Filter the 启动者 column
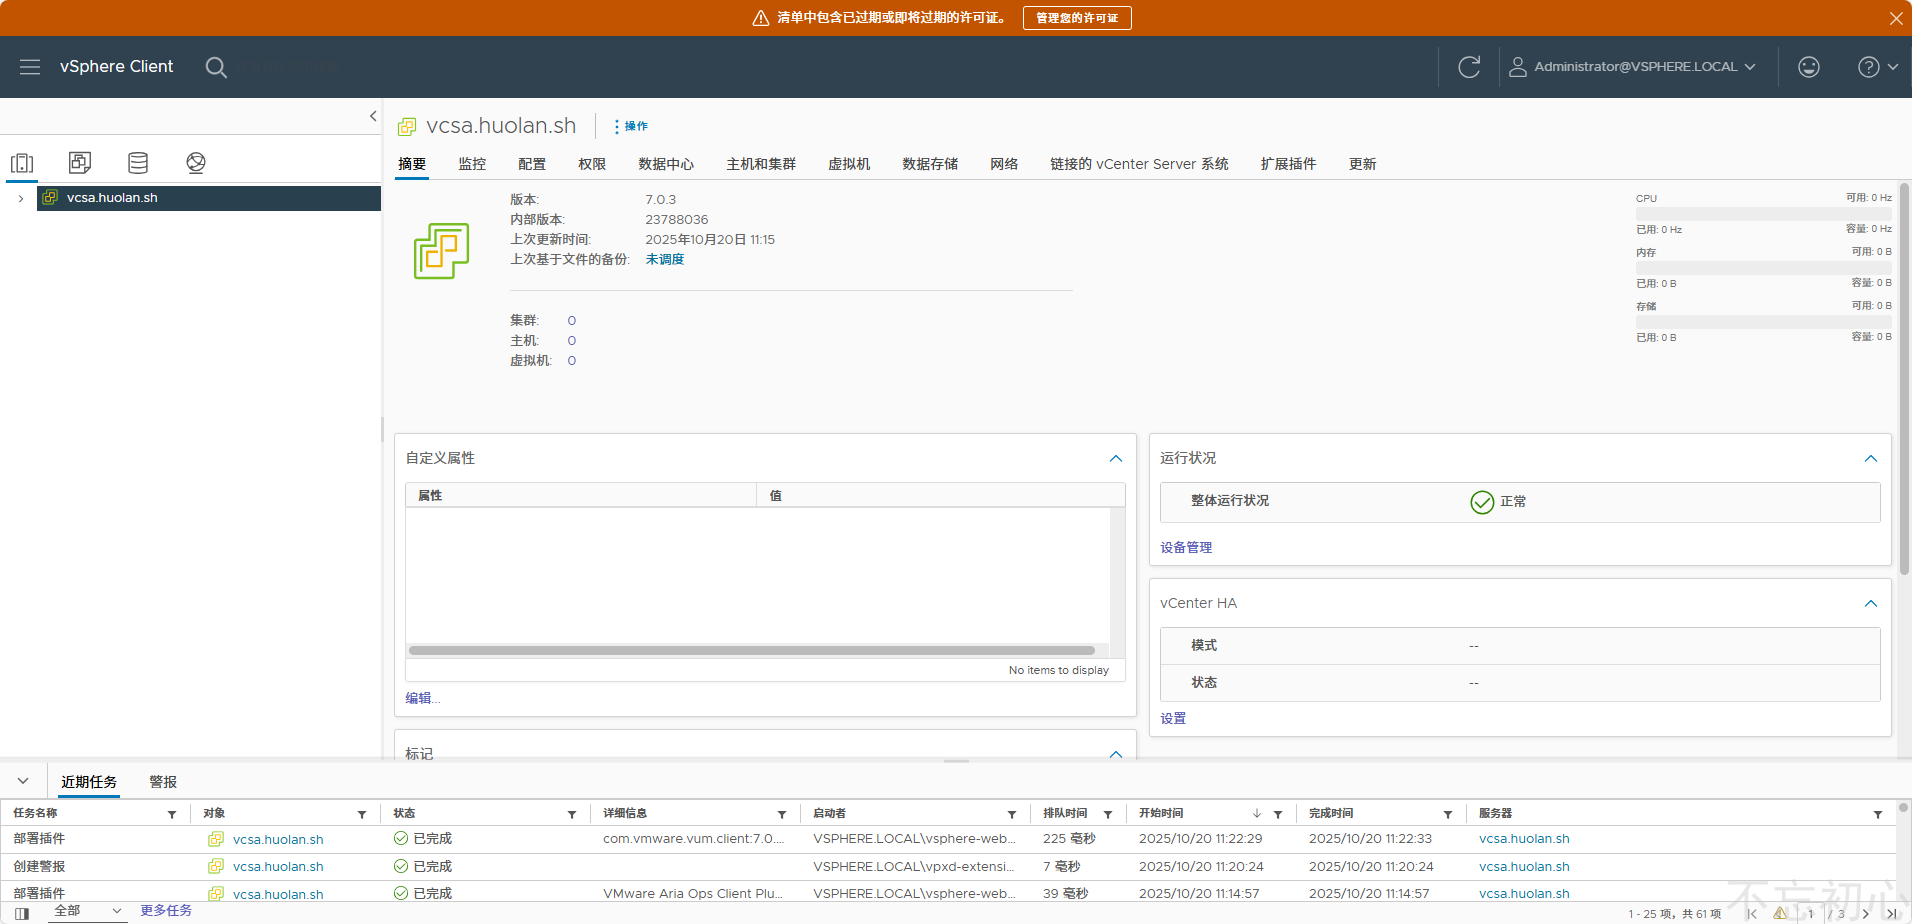Screen dimensions: 1912x924 (x=1012, y=814)
